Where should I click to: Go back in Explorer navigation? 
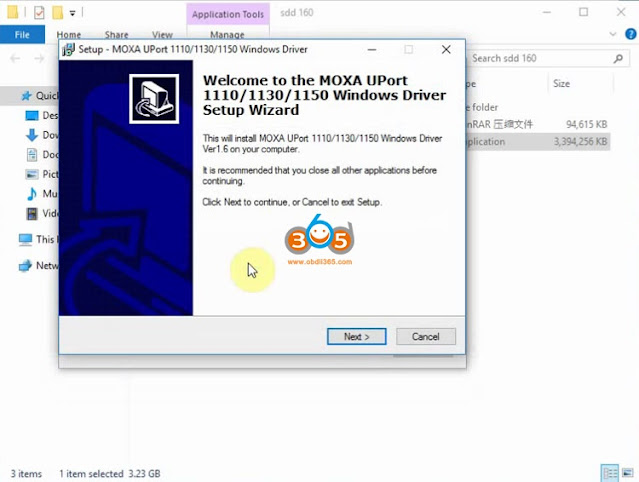coord(15,59)
